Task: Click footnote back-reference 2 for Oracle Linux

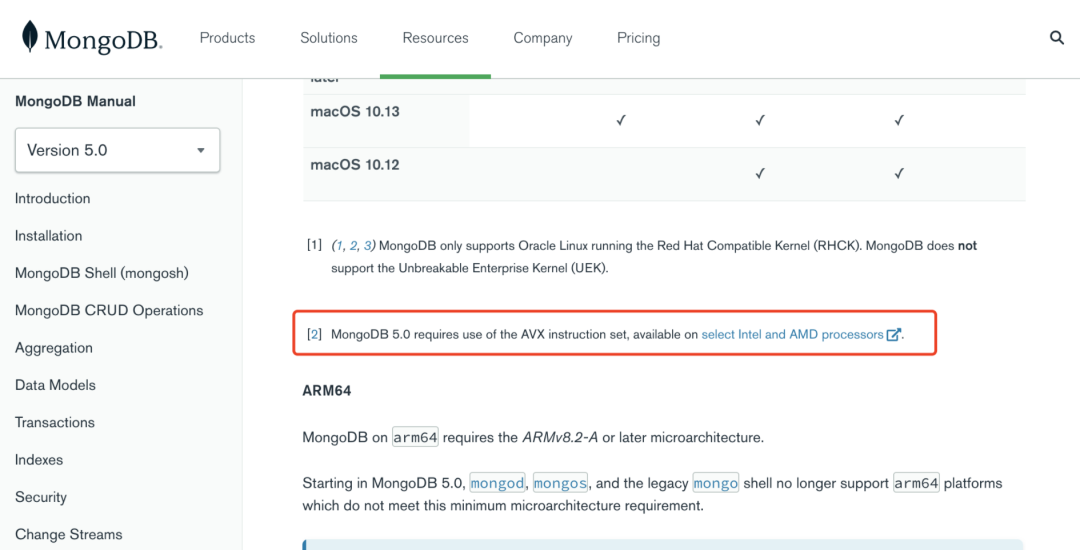Action: [353, 245]
